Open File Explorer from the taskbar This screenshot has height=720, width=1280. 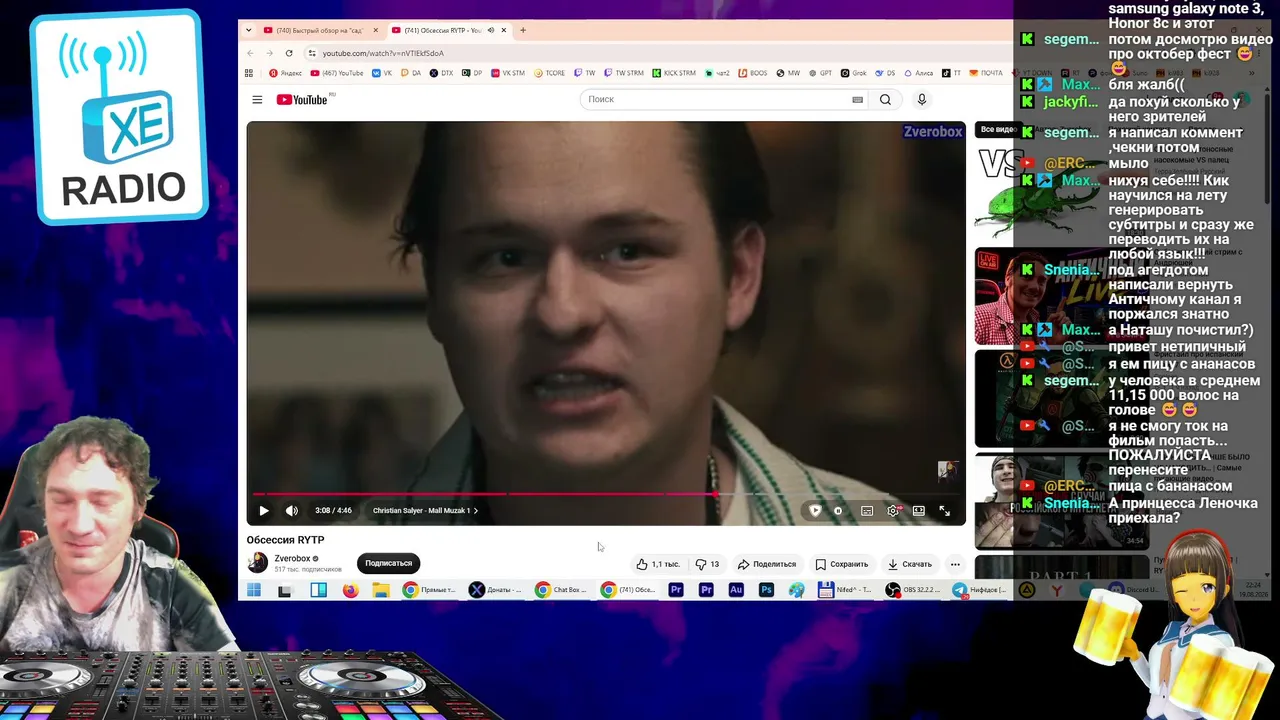click(381, 590)
